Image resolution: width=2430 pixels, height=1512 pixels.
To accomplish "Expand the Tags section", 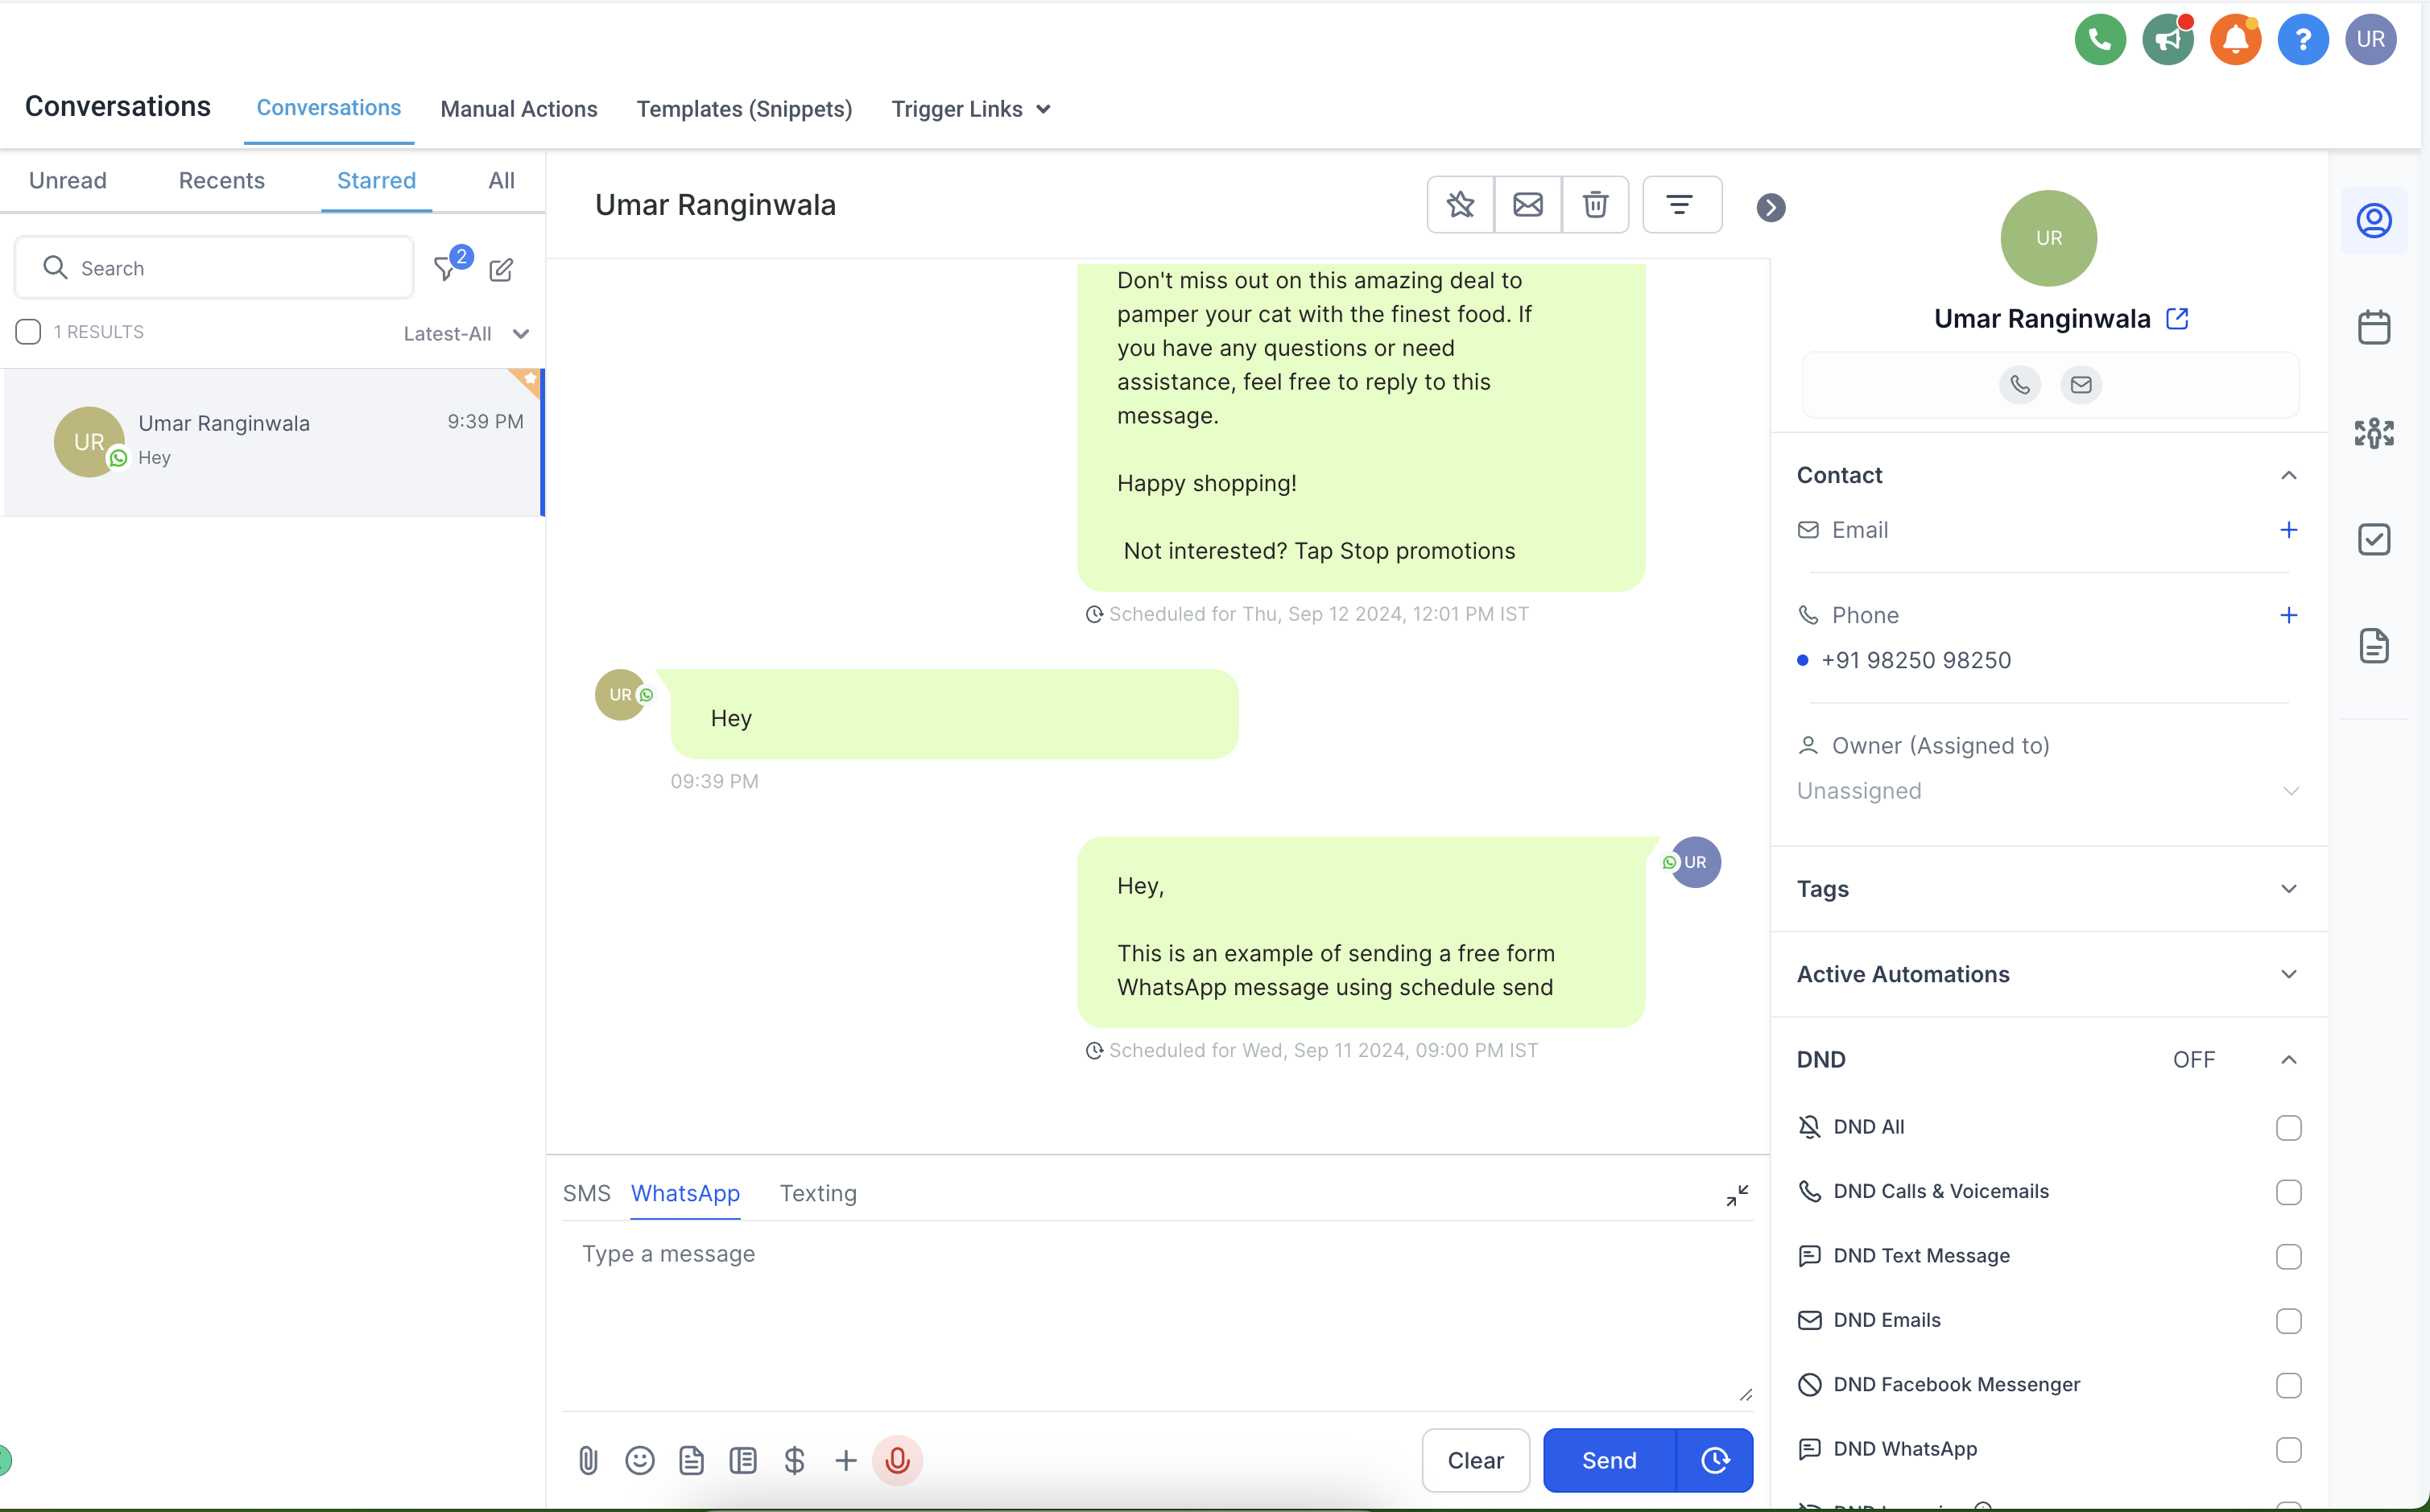I will pos(2047,889).
